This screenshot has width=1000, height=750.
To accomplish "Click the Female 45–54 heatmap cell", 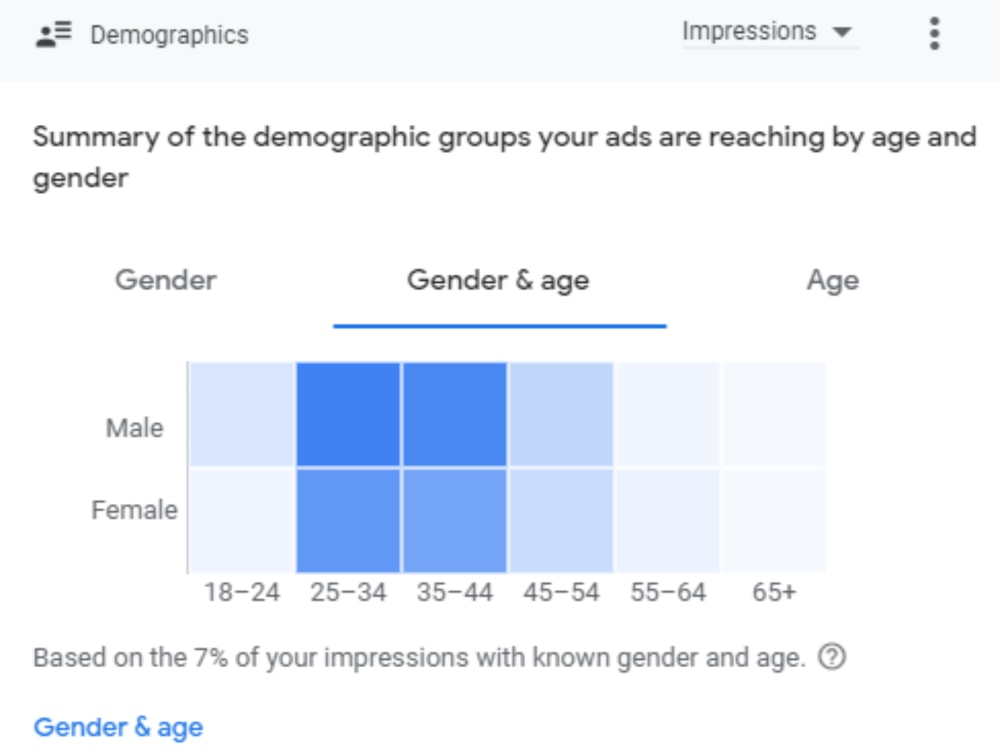I will coord(561,521).
